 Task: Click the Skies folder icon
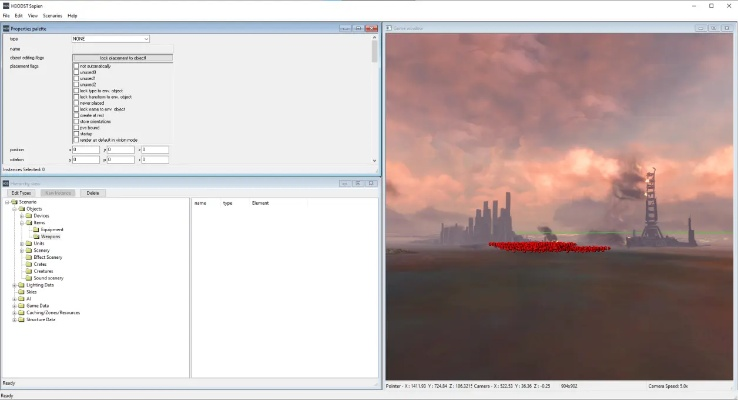tap(22, 291)
